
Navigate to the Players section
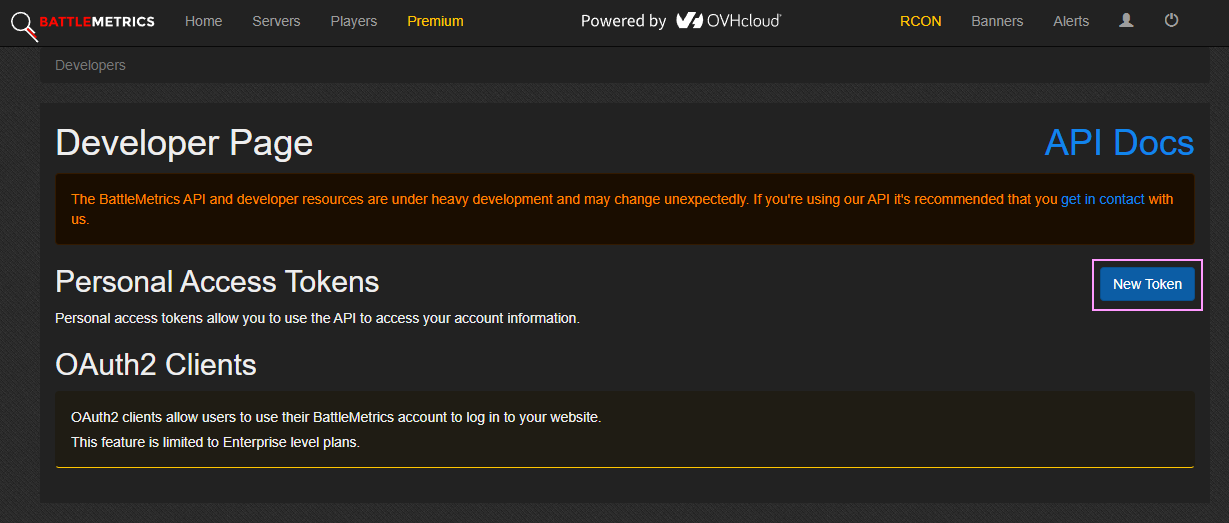(354, 21)
